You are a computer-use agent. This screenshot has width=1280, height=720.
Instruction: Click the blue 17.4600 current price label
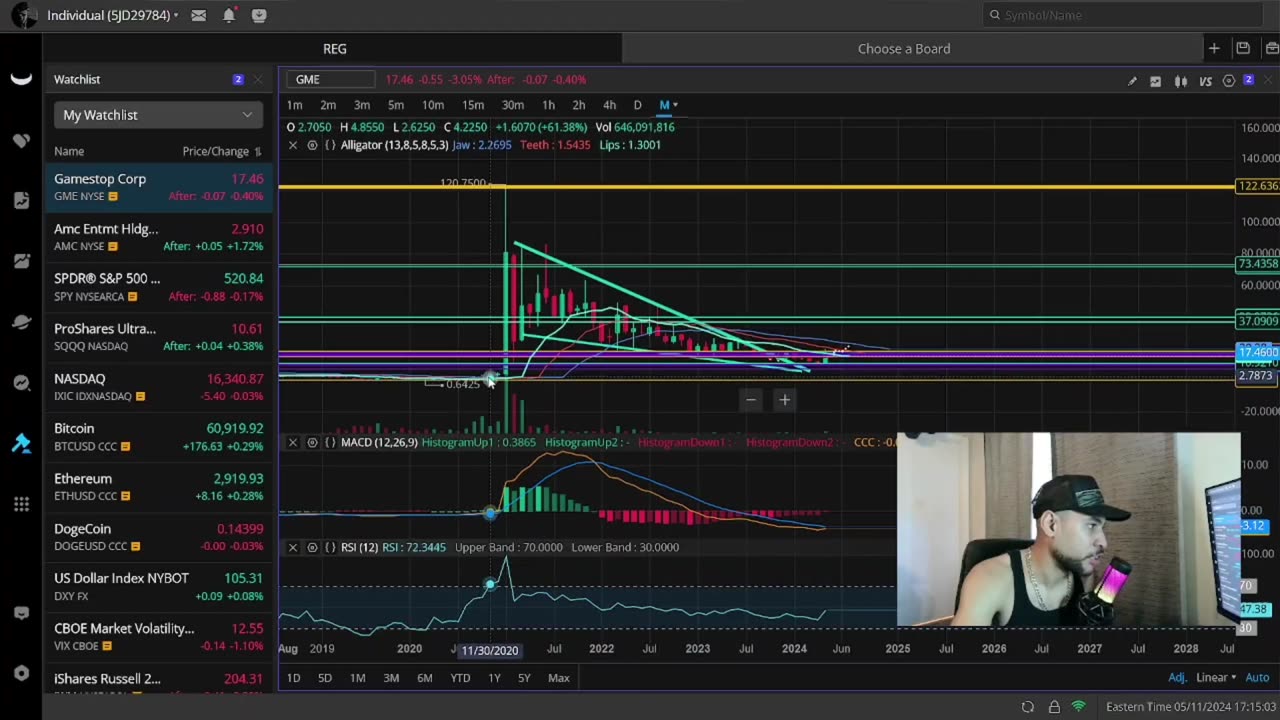click(1258, 352)
